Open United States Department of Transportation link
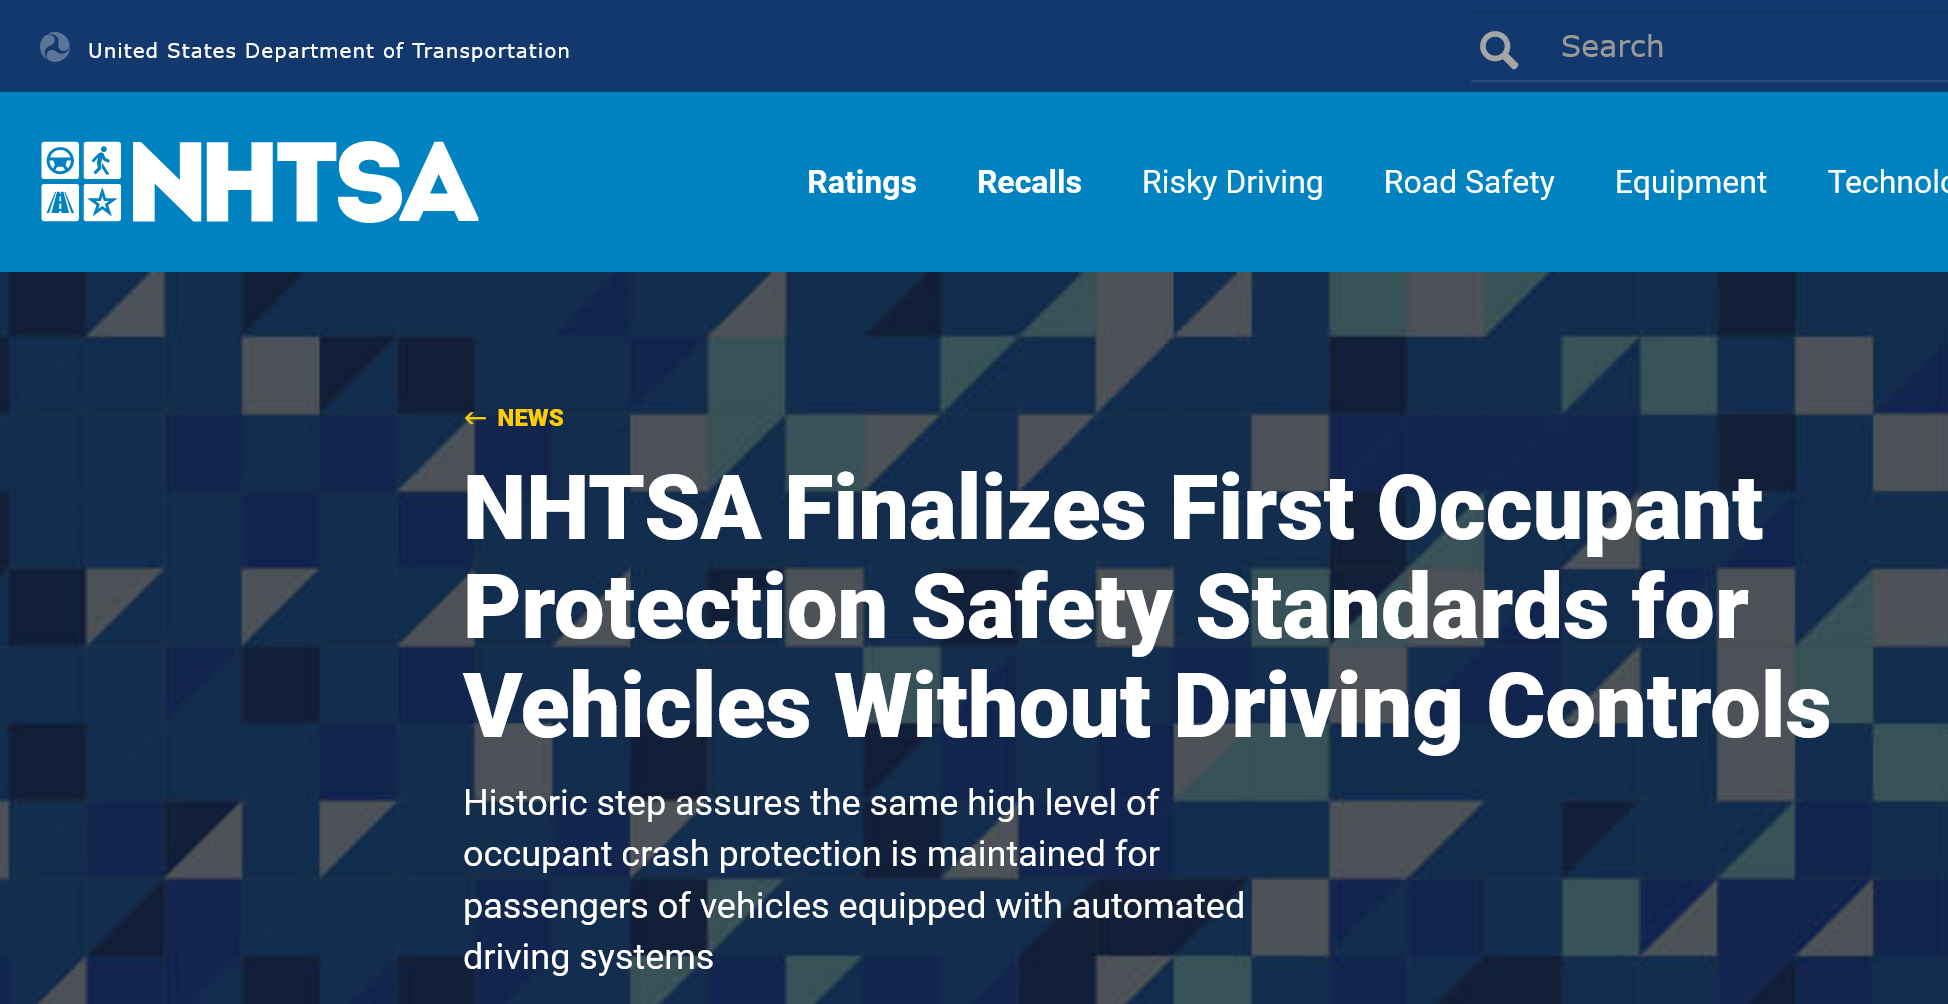The image size is (1948, 1004). pos(328,51)
